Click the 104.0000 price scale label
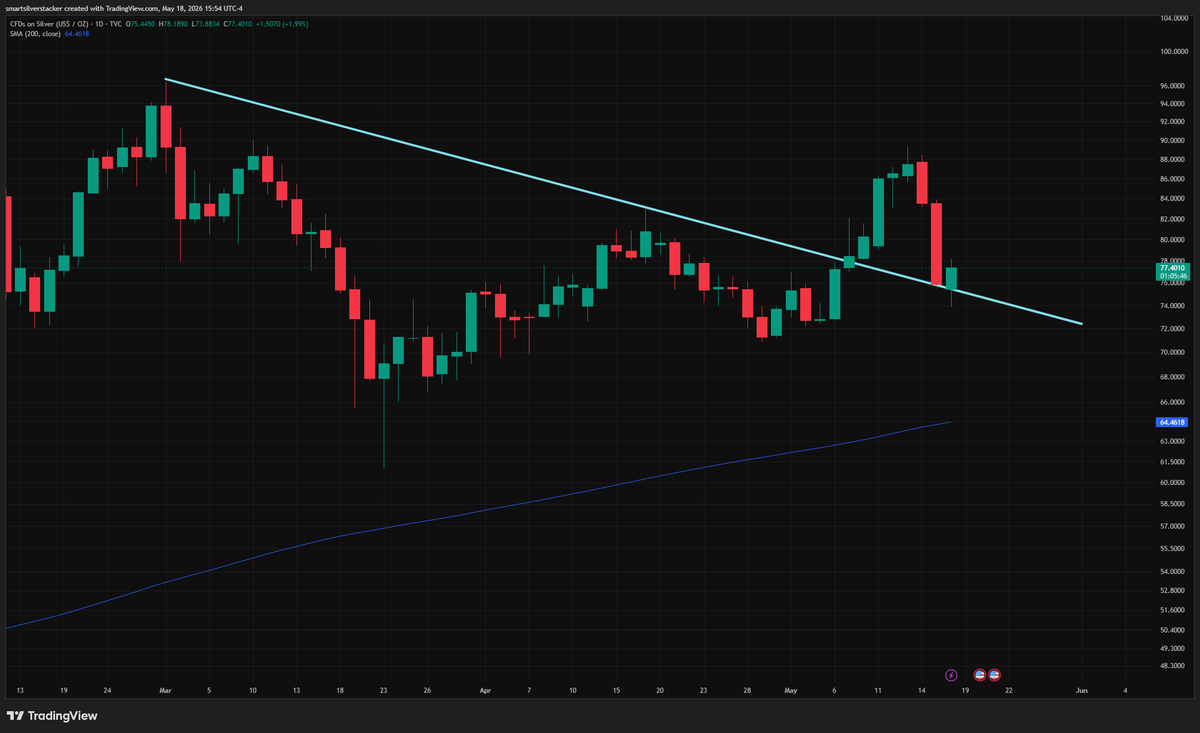Viewport: 1200px width, 733px height. (x=1173, y=19)
